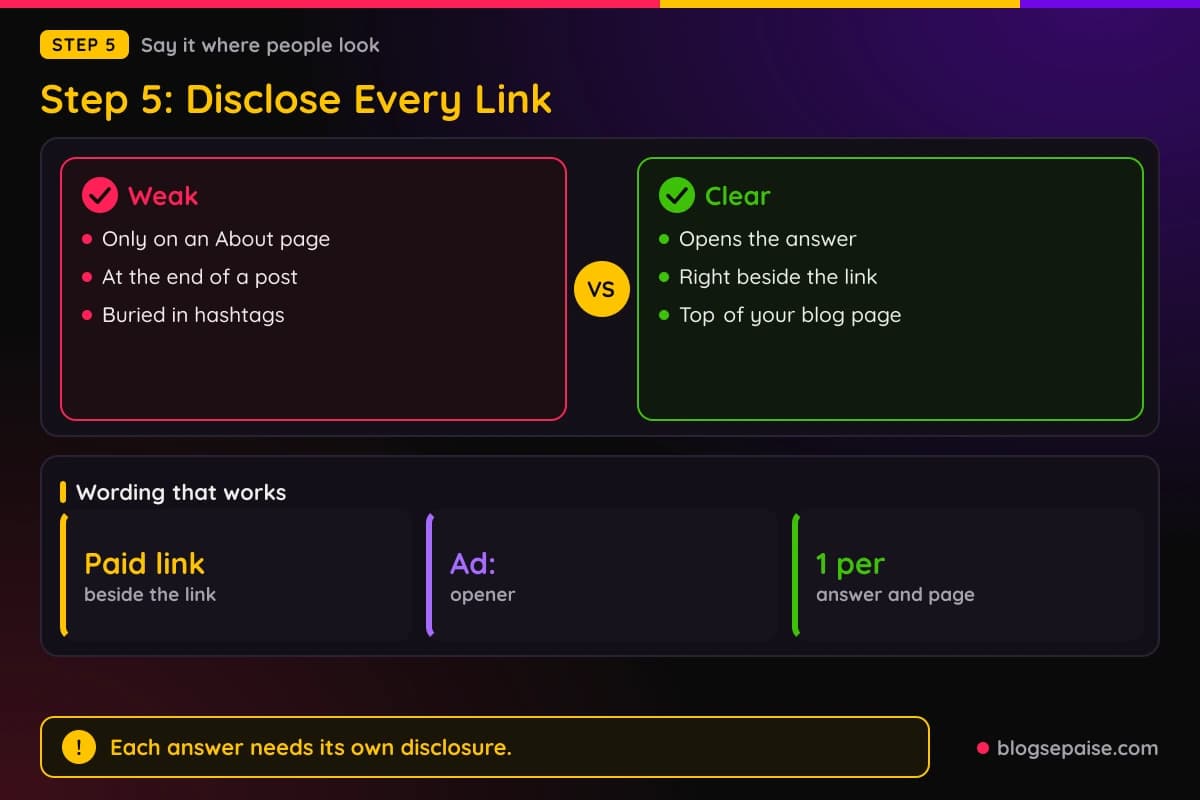Click the 'Ad:' card title
This screenshot has height=800, width=1200.
pos(473,563)
